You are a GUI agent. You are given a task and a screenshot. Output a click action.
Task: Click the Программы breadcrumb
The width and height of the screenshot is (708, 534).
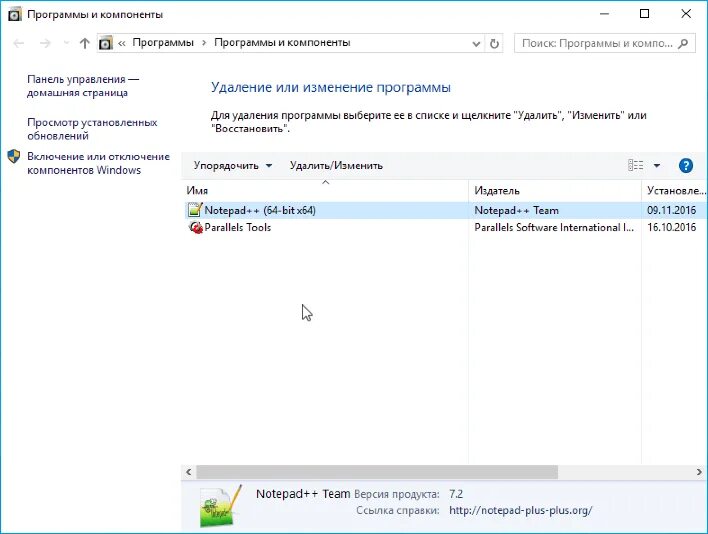click(163, 43)
